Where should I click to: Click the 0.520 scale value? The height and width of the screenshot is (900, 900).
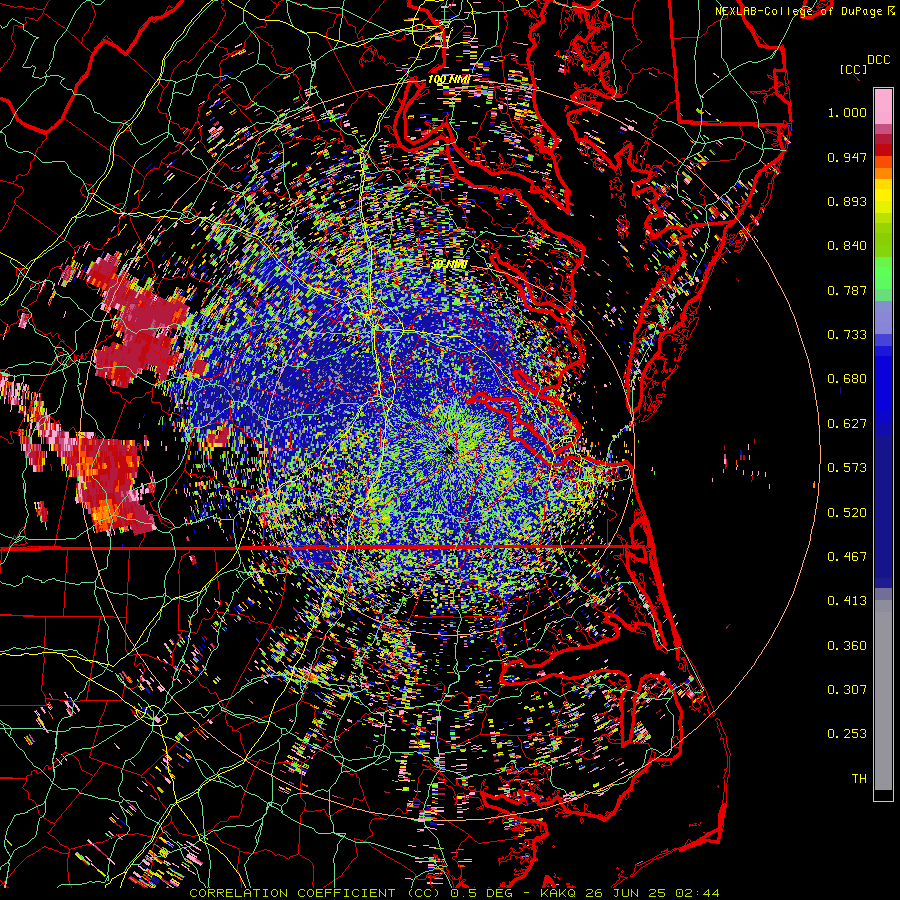[847, 513]
